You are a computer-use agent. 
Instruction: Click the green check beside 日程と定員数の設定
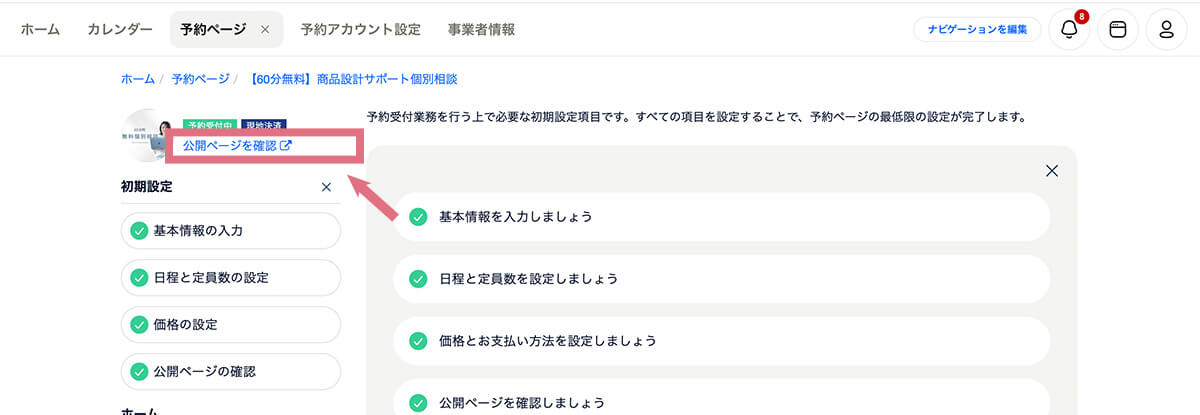(139, 278)
